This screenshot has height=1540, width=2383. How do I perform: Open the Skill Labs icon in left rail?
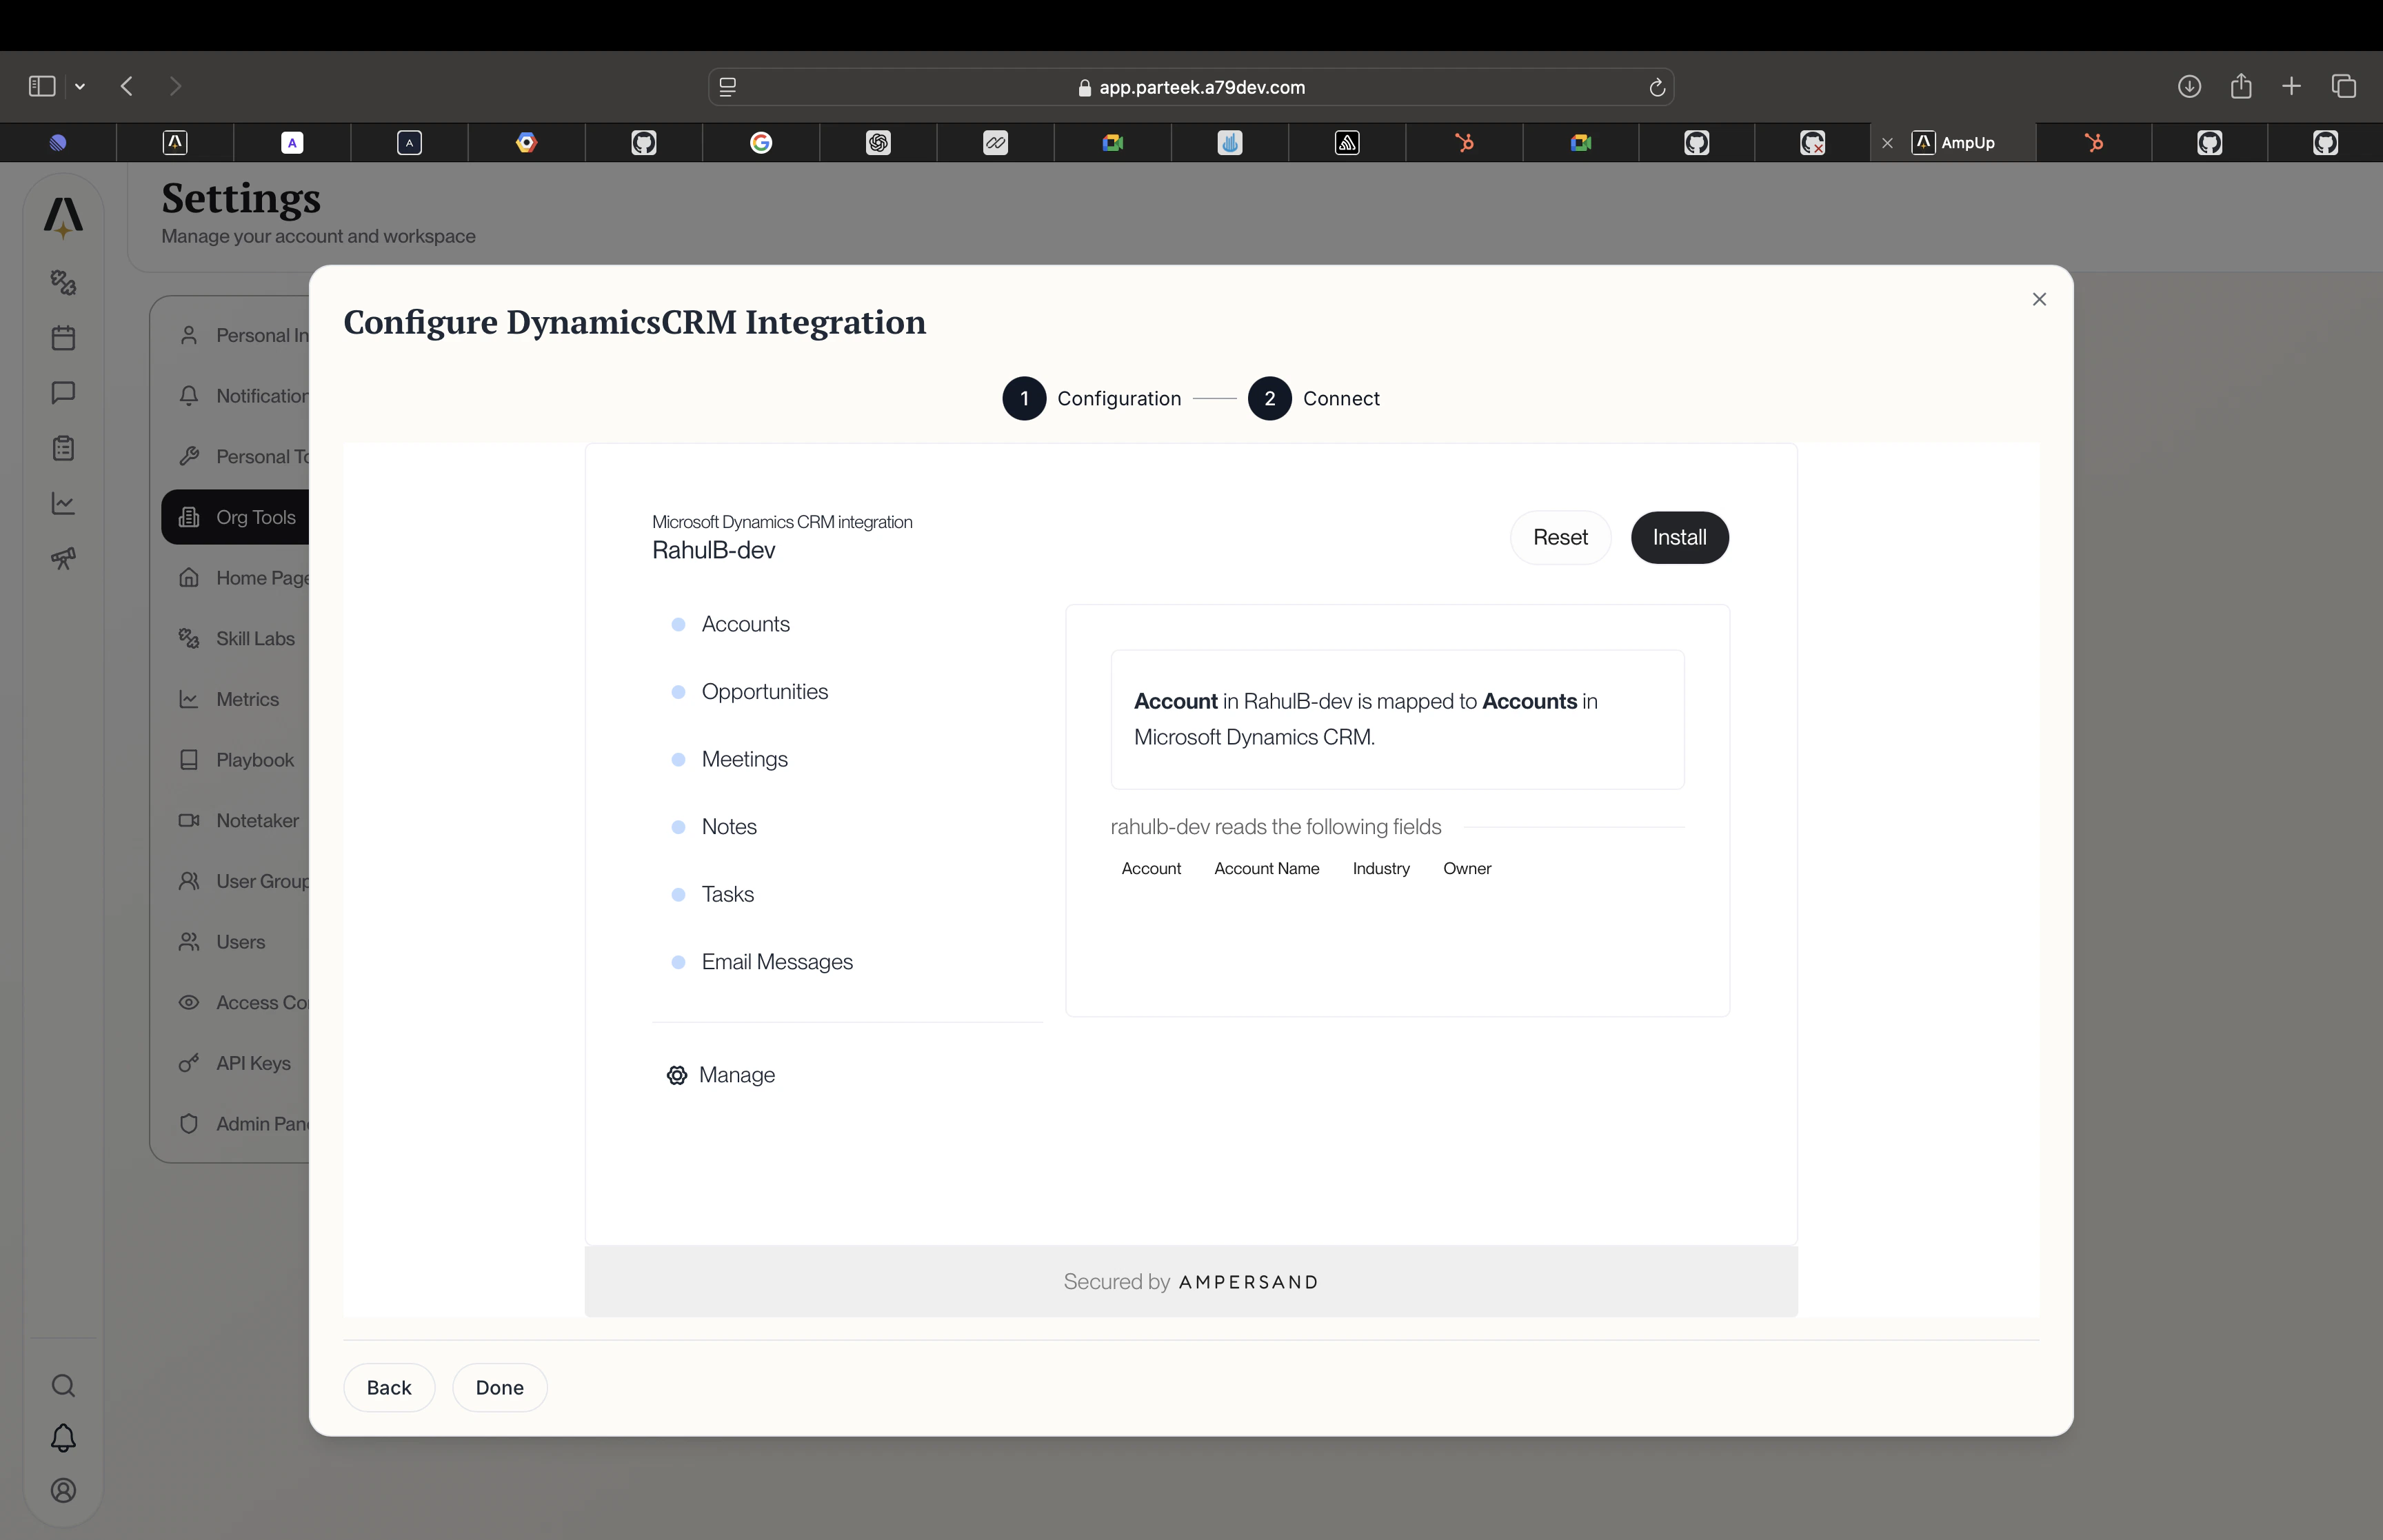tap(63, 282)
